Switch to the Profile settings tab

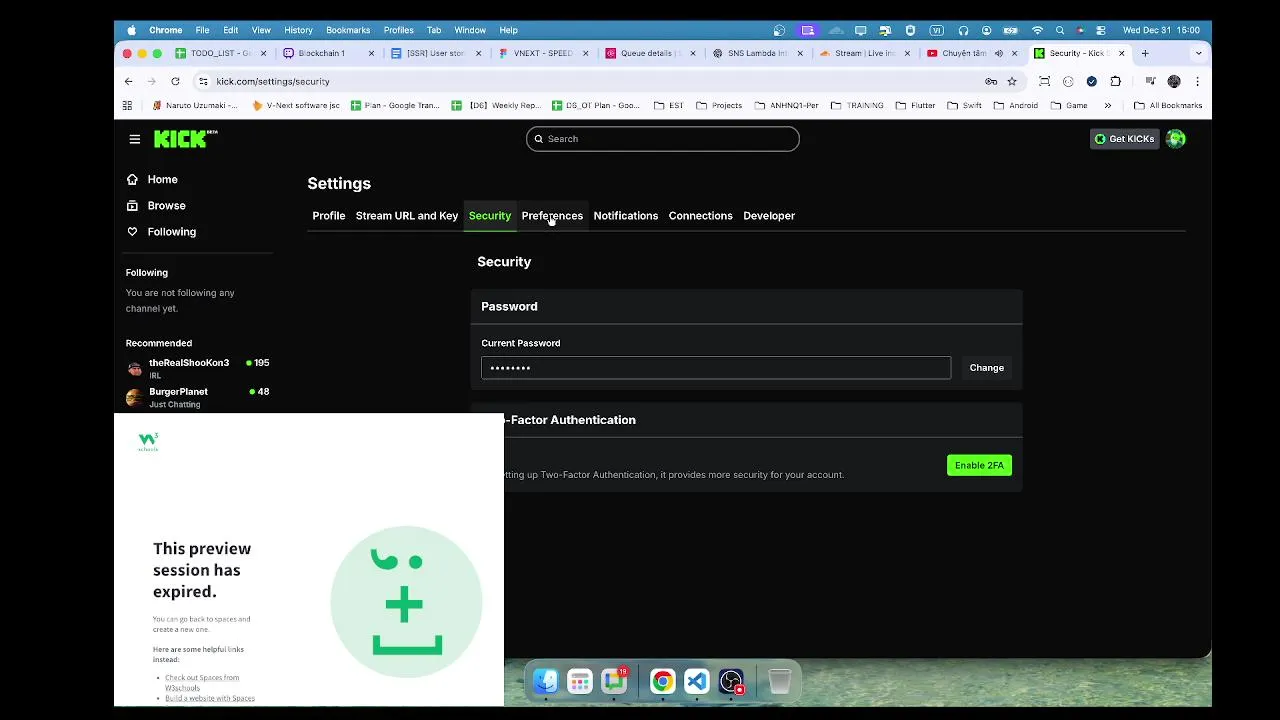point(329,215)
